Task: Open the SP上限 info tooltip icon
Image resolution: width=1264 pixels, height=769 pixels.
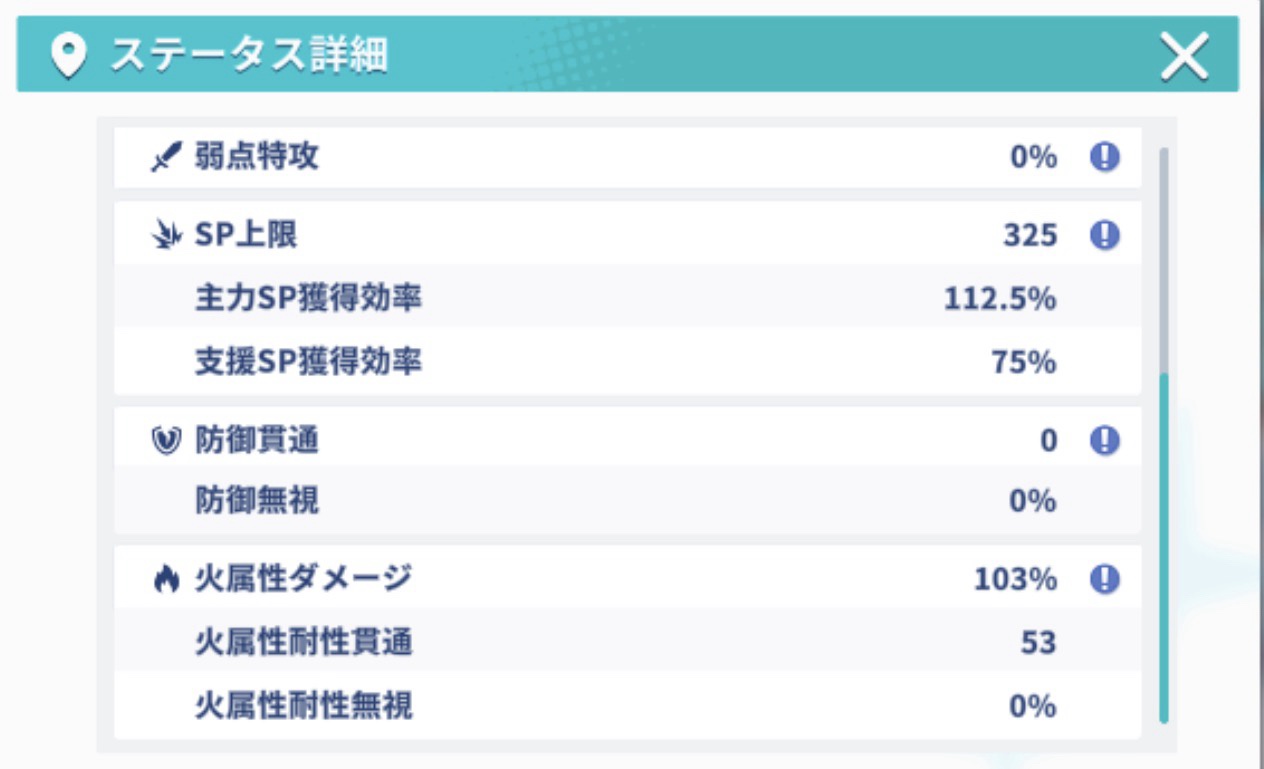Action: coord(1104,235)
